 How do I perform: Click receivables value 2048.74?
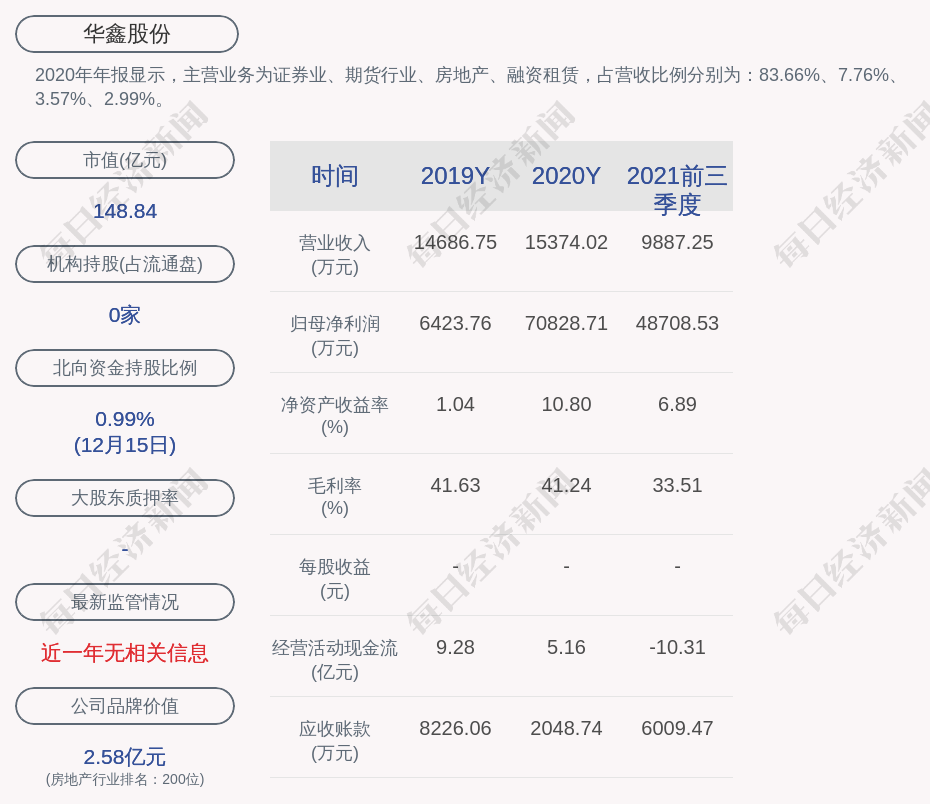566,729
